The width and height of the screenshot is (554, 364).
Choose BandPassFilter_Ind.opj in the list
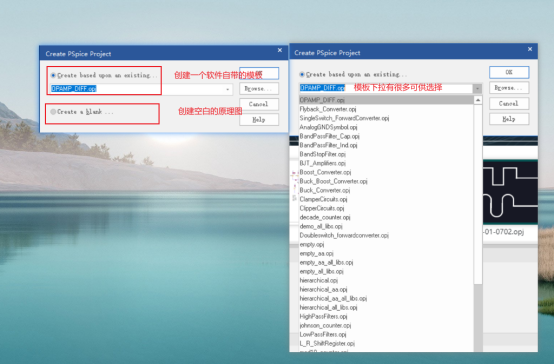(x=386, y=145)
